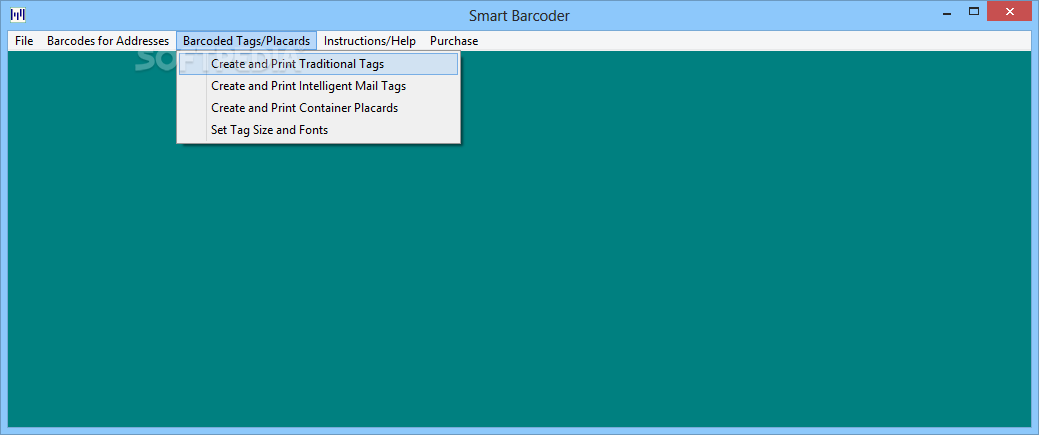Select Create and Print Intelligent Mail Tags
Screen dimensions: 1039x435
pos(318,86)
